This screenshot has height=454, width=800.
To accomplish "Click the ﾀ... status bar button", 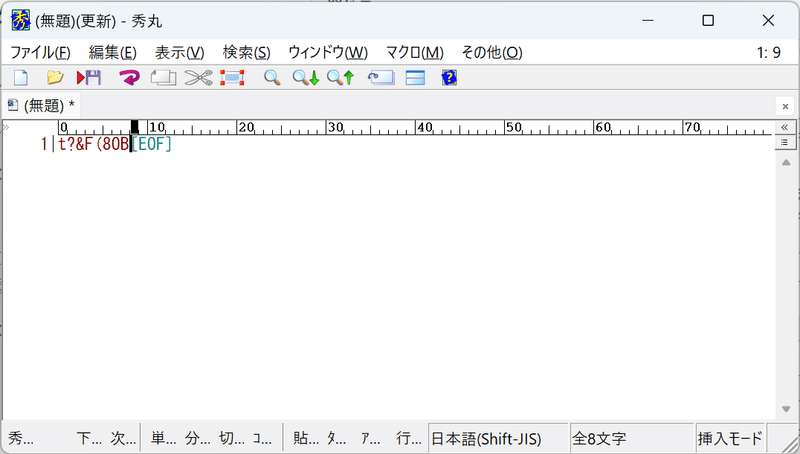I will pyautogui.click(x=336, y=438).
